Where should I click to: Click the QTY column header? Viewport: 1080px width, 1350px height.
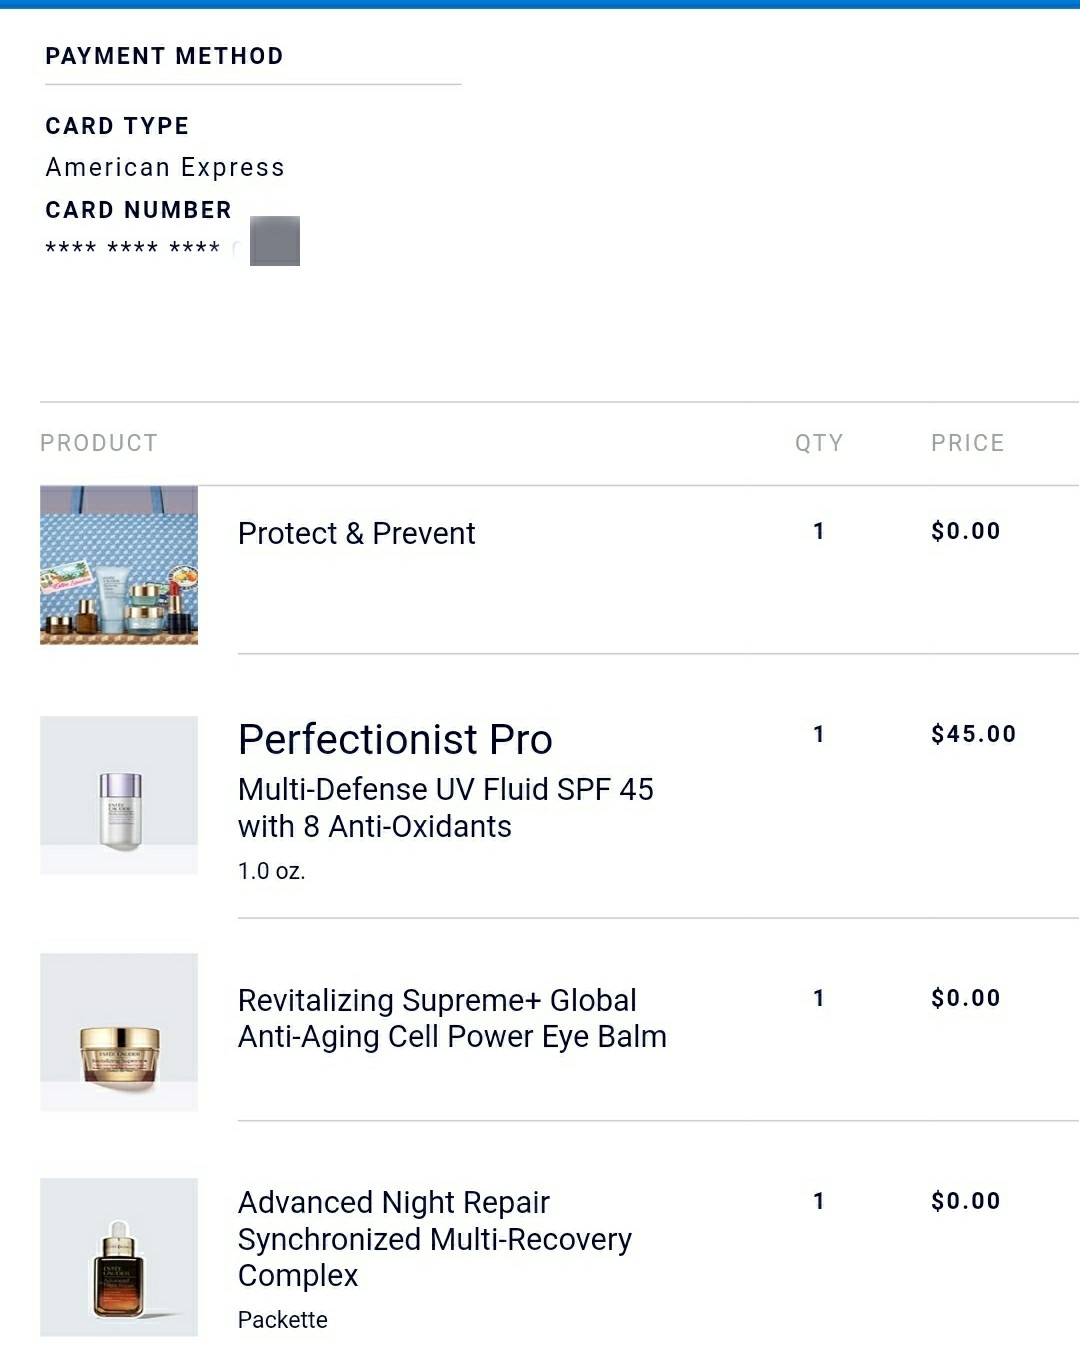point(819,443)
